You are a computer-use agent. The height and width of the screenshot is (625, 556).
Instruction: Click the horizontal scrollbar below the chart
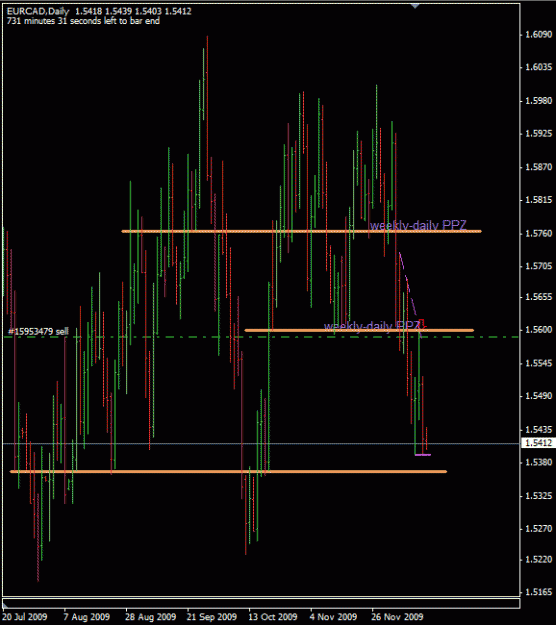pos(261,603)
